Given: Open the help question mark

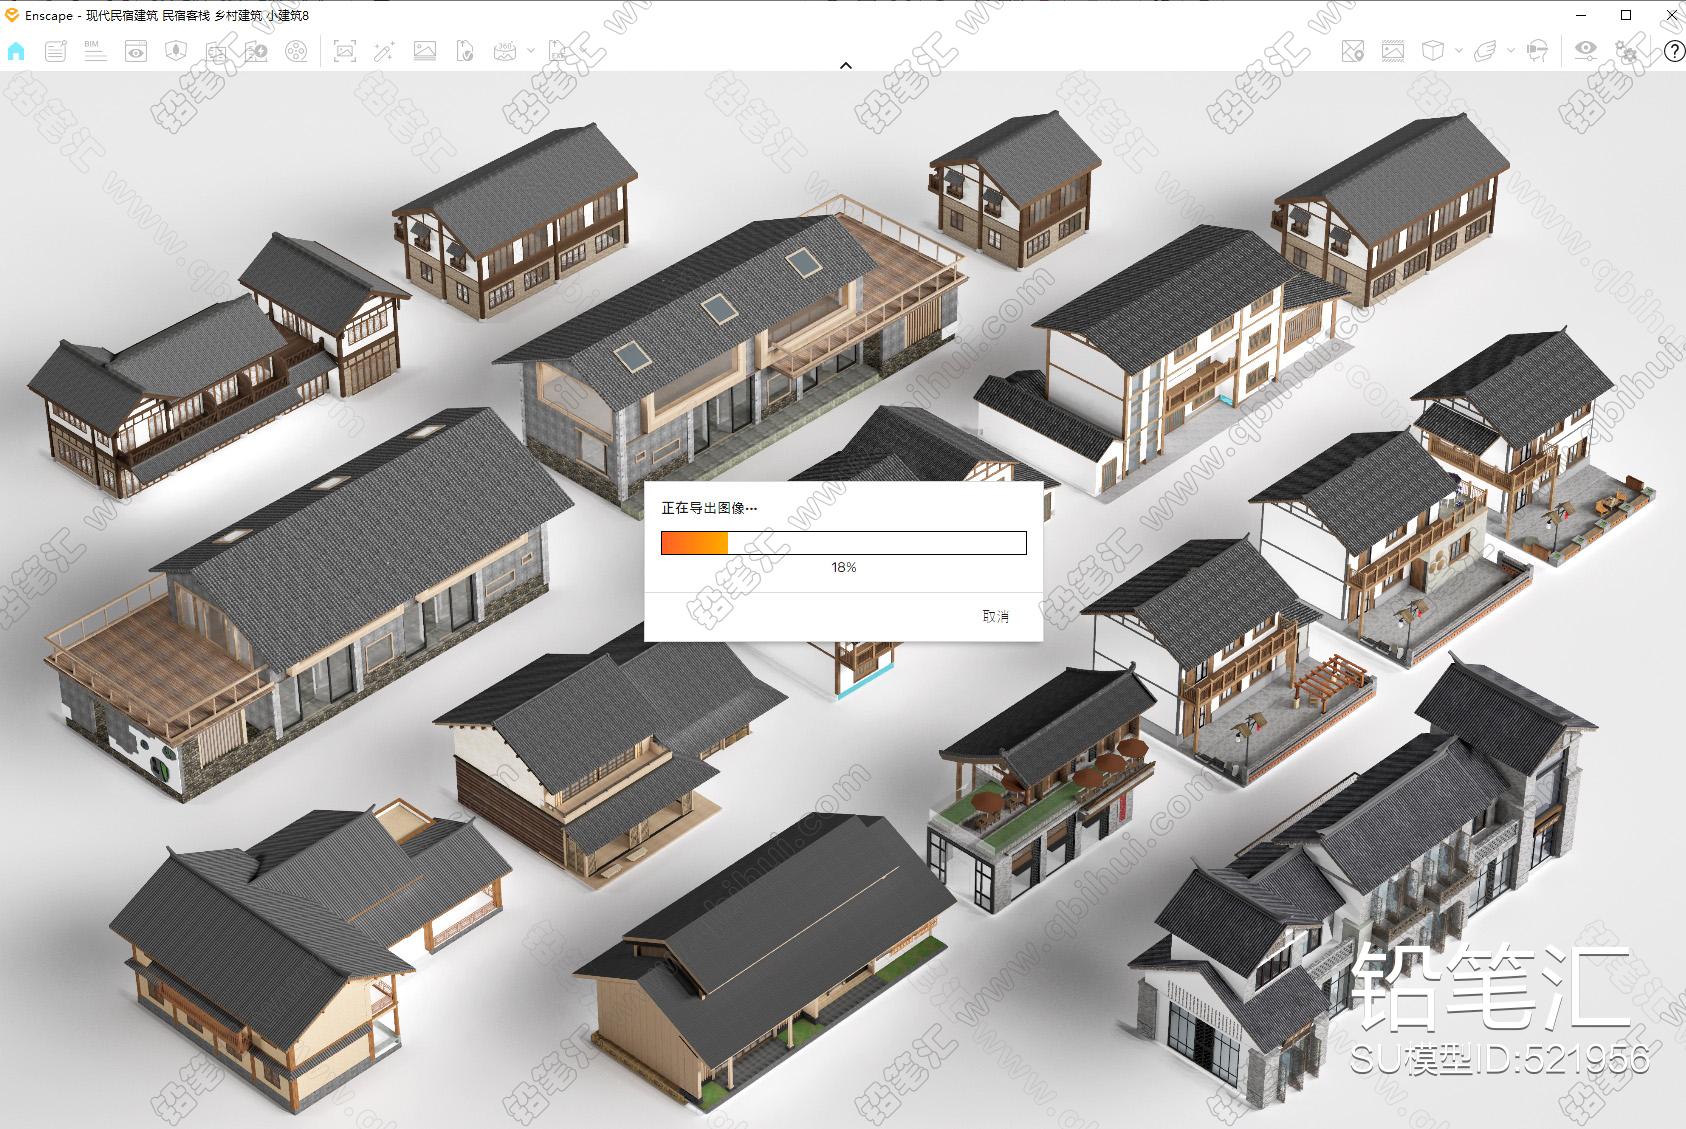Looking at the screenshot, I should [1674, 51].
